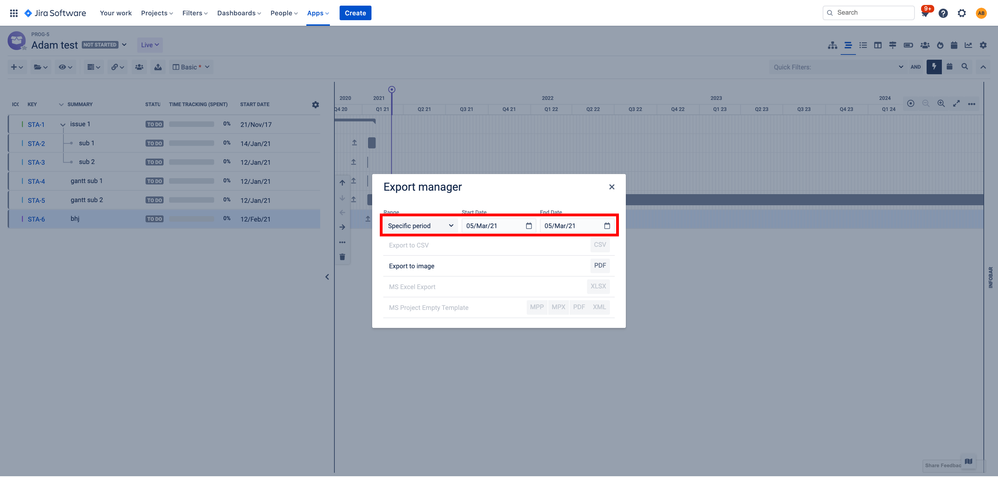The image size is (998, 477).
Task: Open the reports chart module icon
Action: pos(968,45)
